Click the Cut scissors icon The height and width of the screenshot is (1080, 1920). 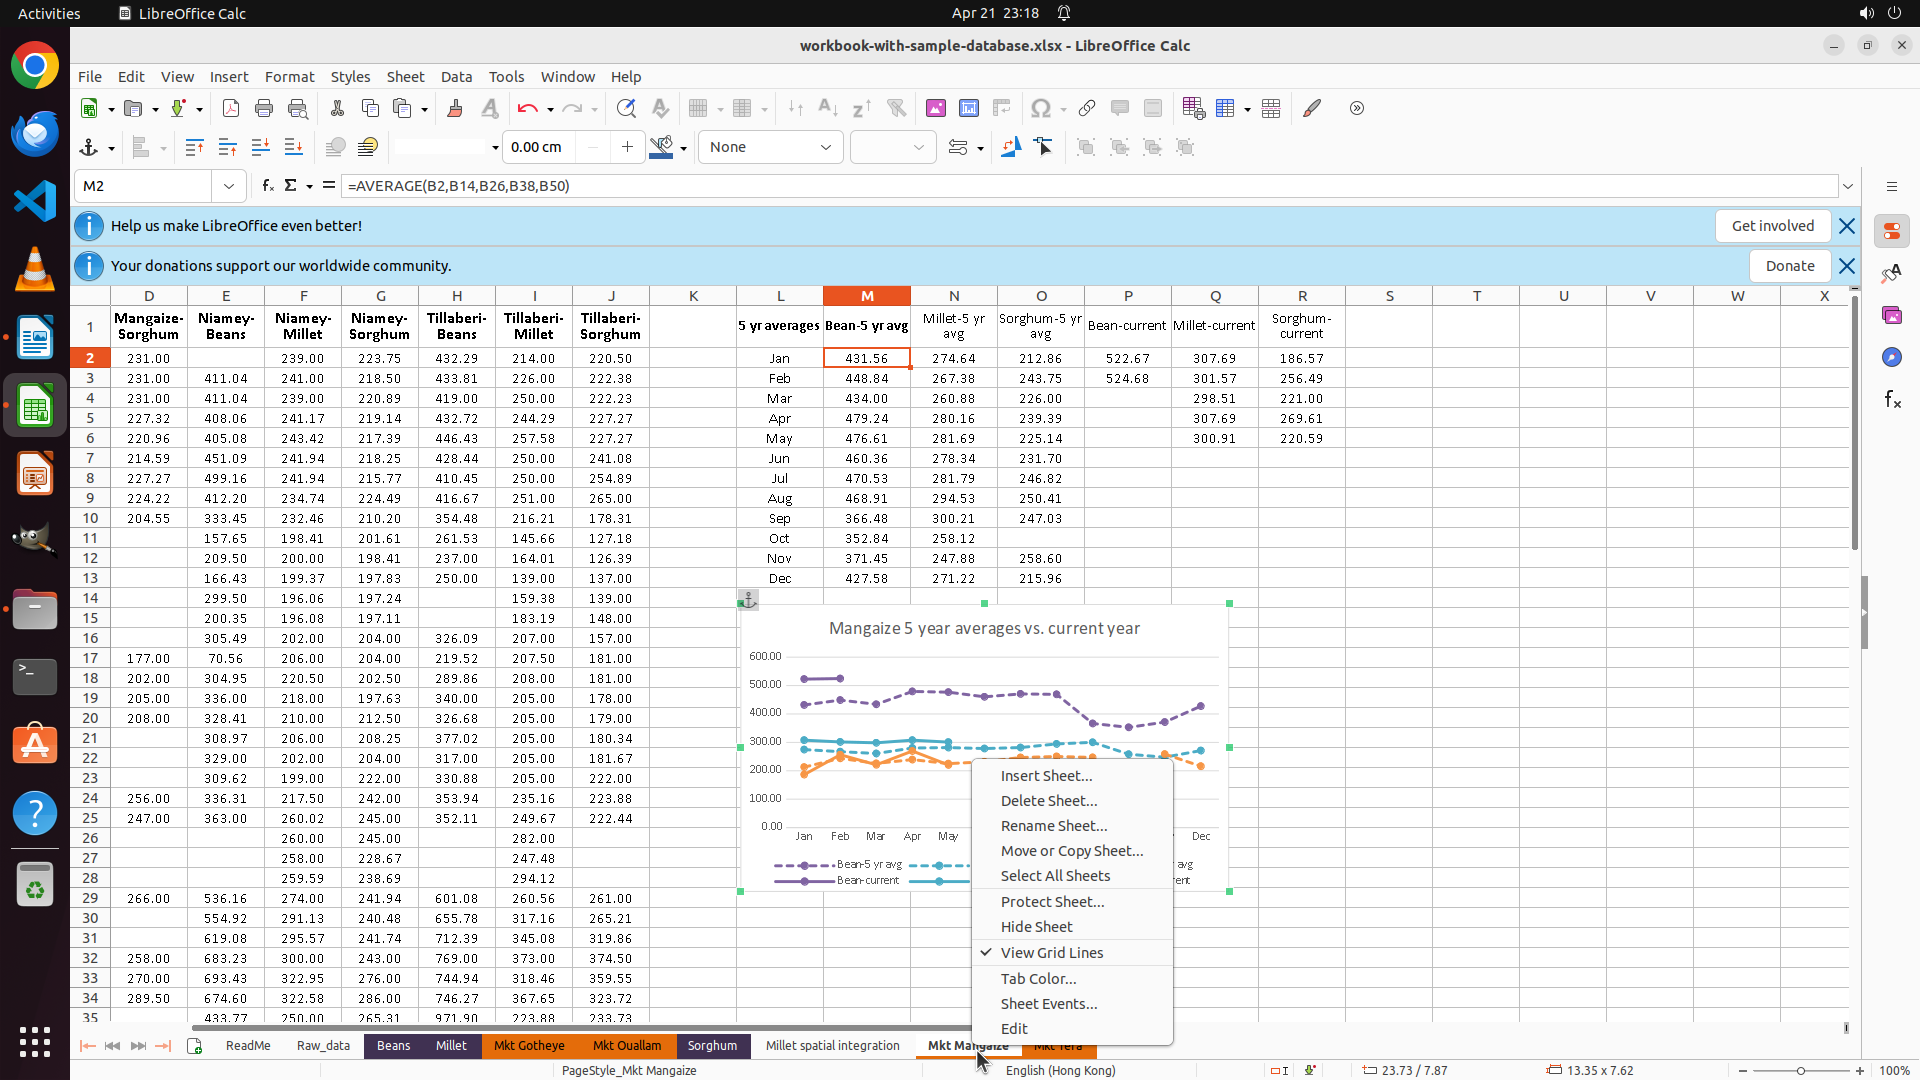coord(337,109)
